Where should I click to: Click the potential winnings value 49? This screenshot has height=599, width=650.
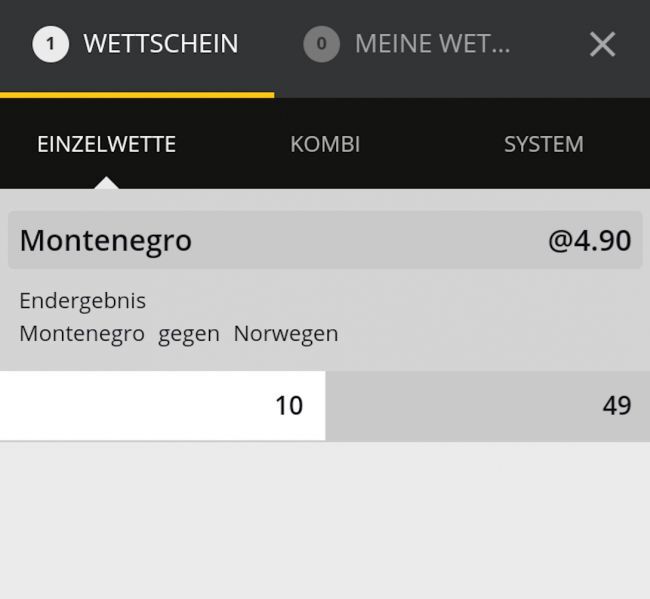click(616, 405)
